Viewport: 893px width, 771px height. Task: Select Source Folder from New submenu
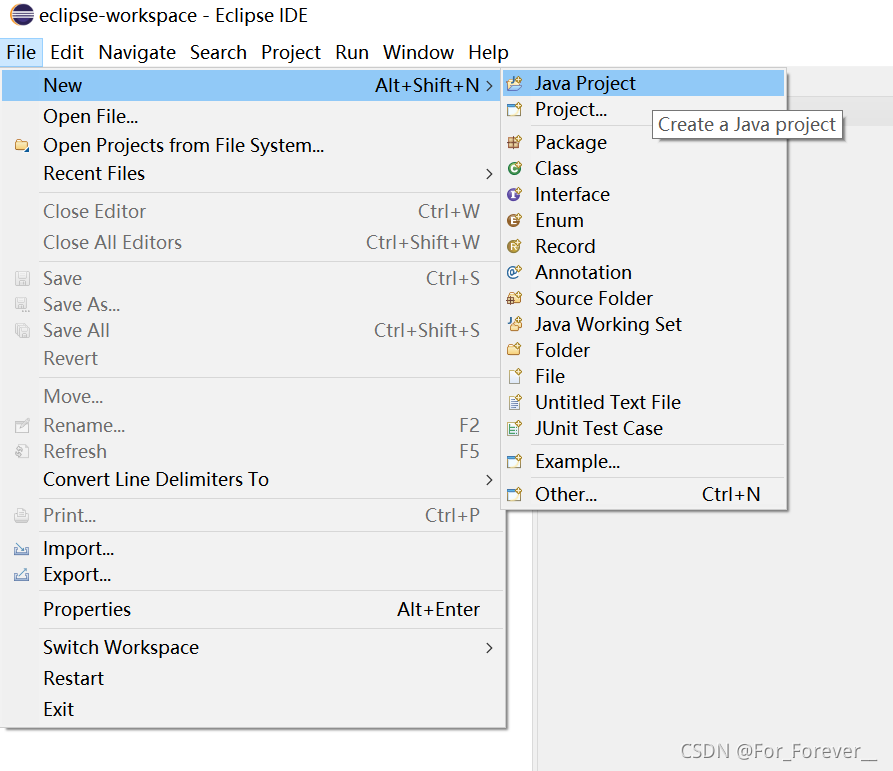(x=644, y=298)
